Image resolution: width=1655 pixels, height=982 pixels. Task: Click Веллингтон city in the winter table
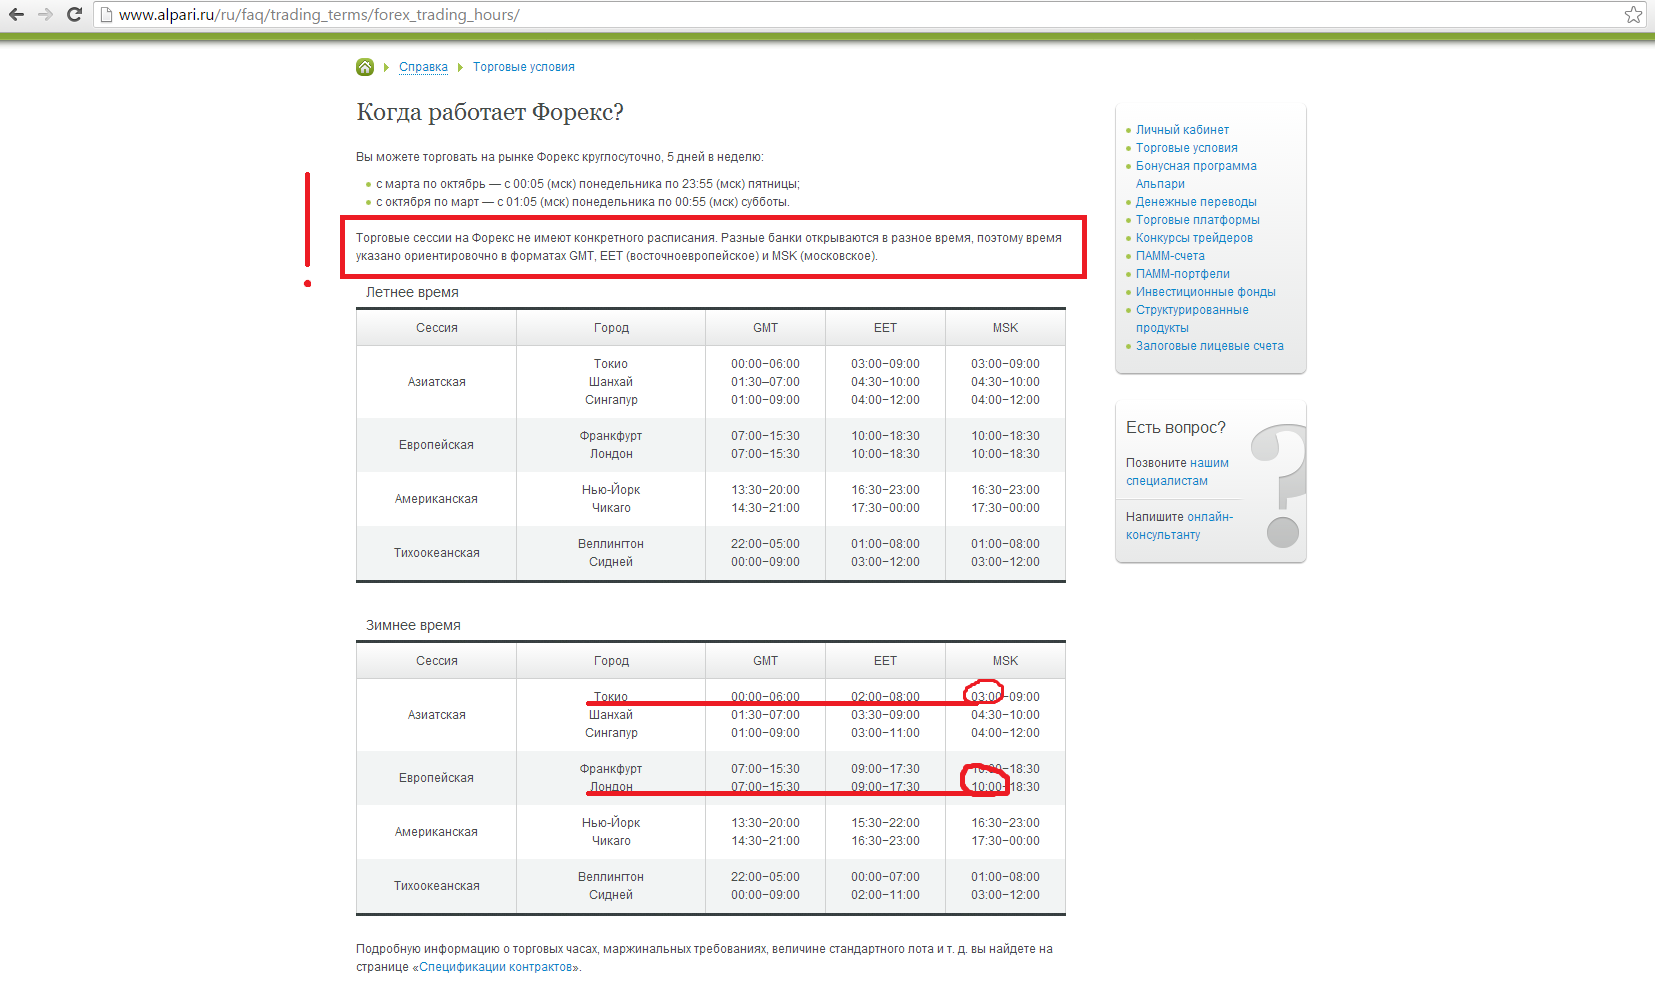(x=611, y=877)
